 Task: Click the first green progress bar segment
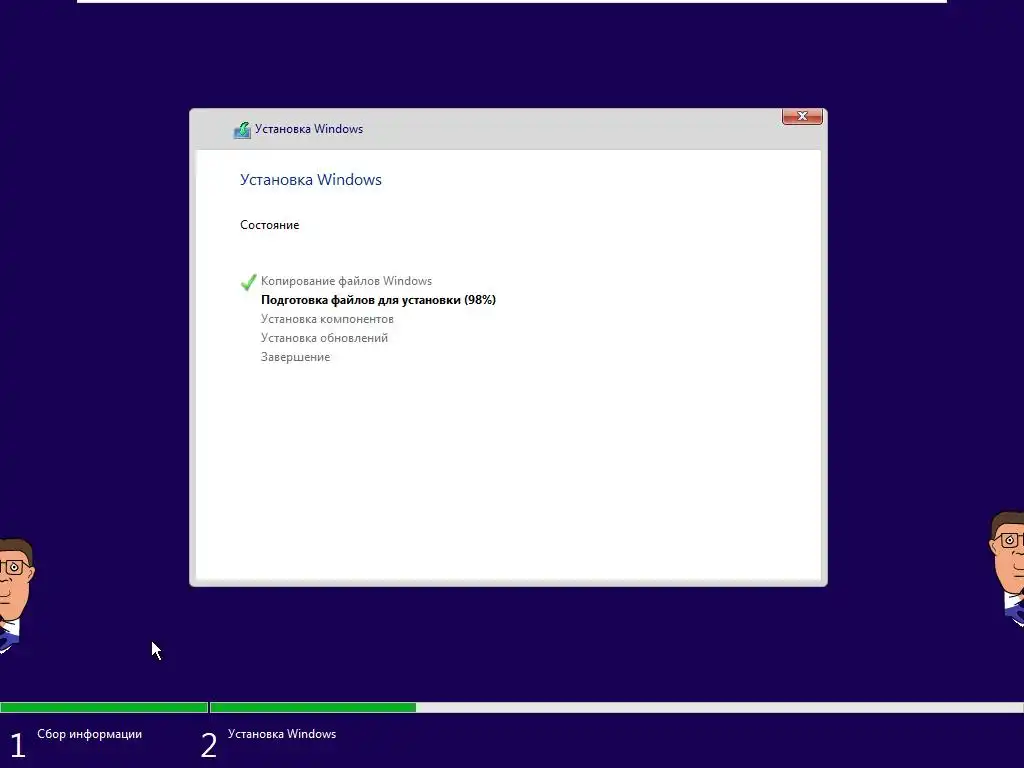(x=104, y=707)
